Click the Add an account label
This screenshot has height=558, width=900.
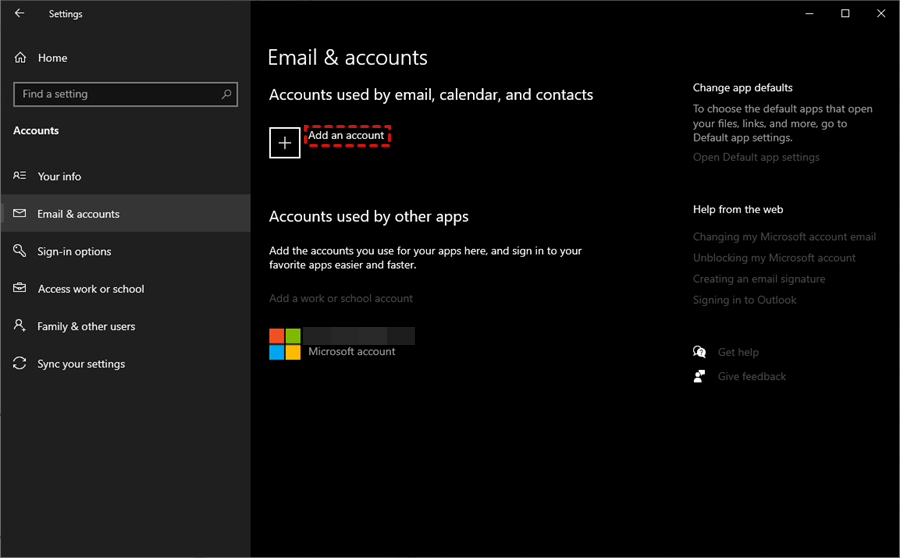pos(346,135)
